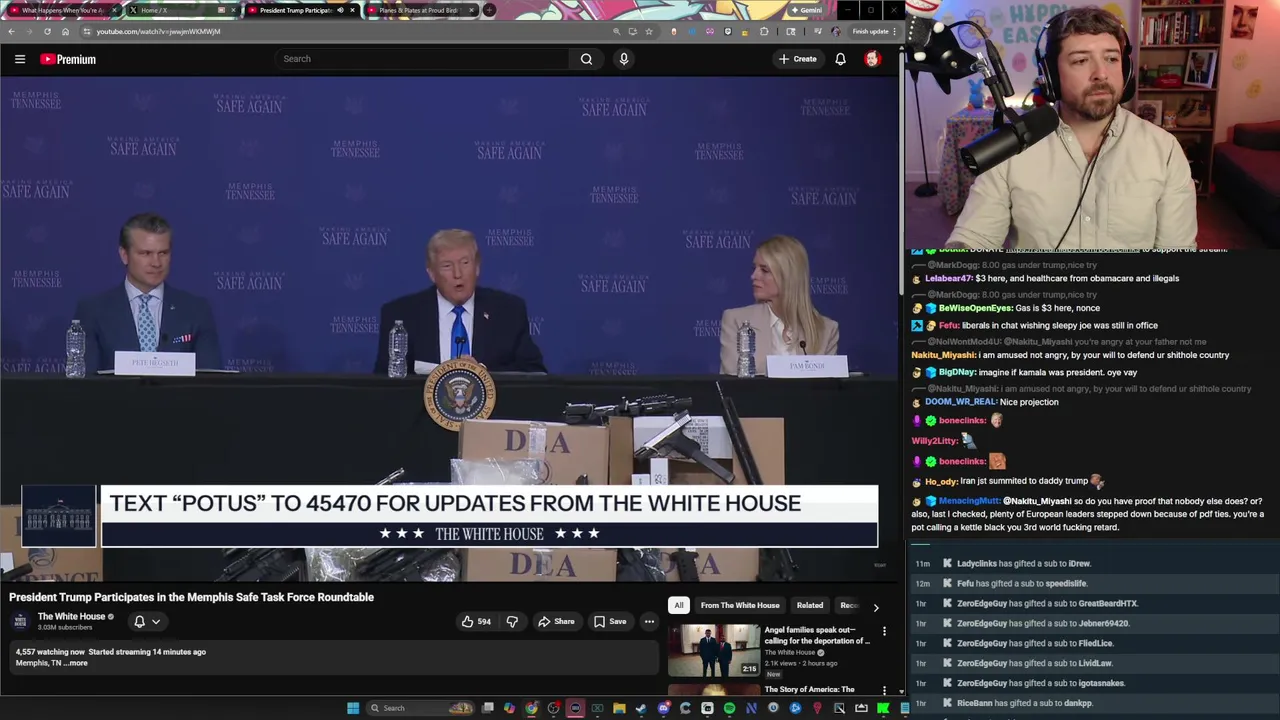Open Discord from the taskbar
This screenshot has height=720, width=1280.
click(663, 708)
